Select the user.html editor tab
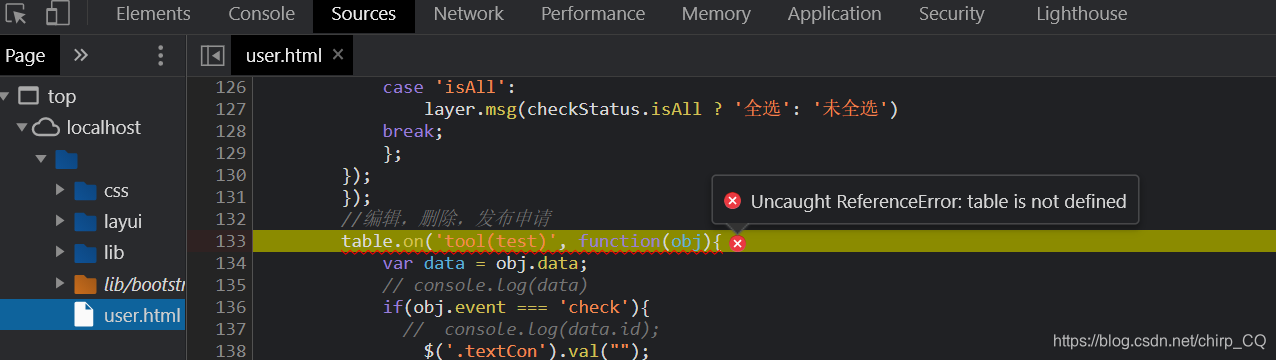 [284, 56]
